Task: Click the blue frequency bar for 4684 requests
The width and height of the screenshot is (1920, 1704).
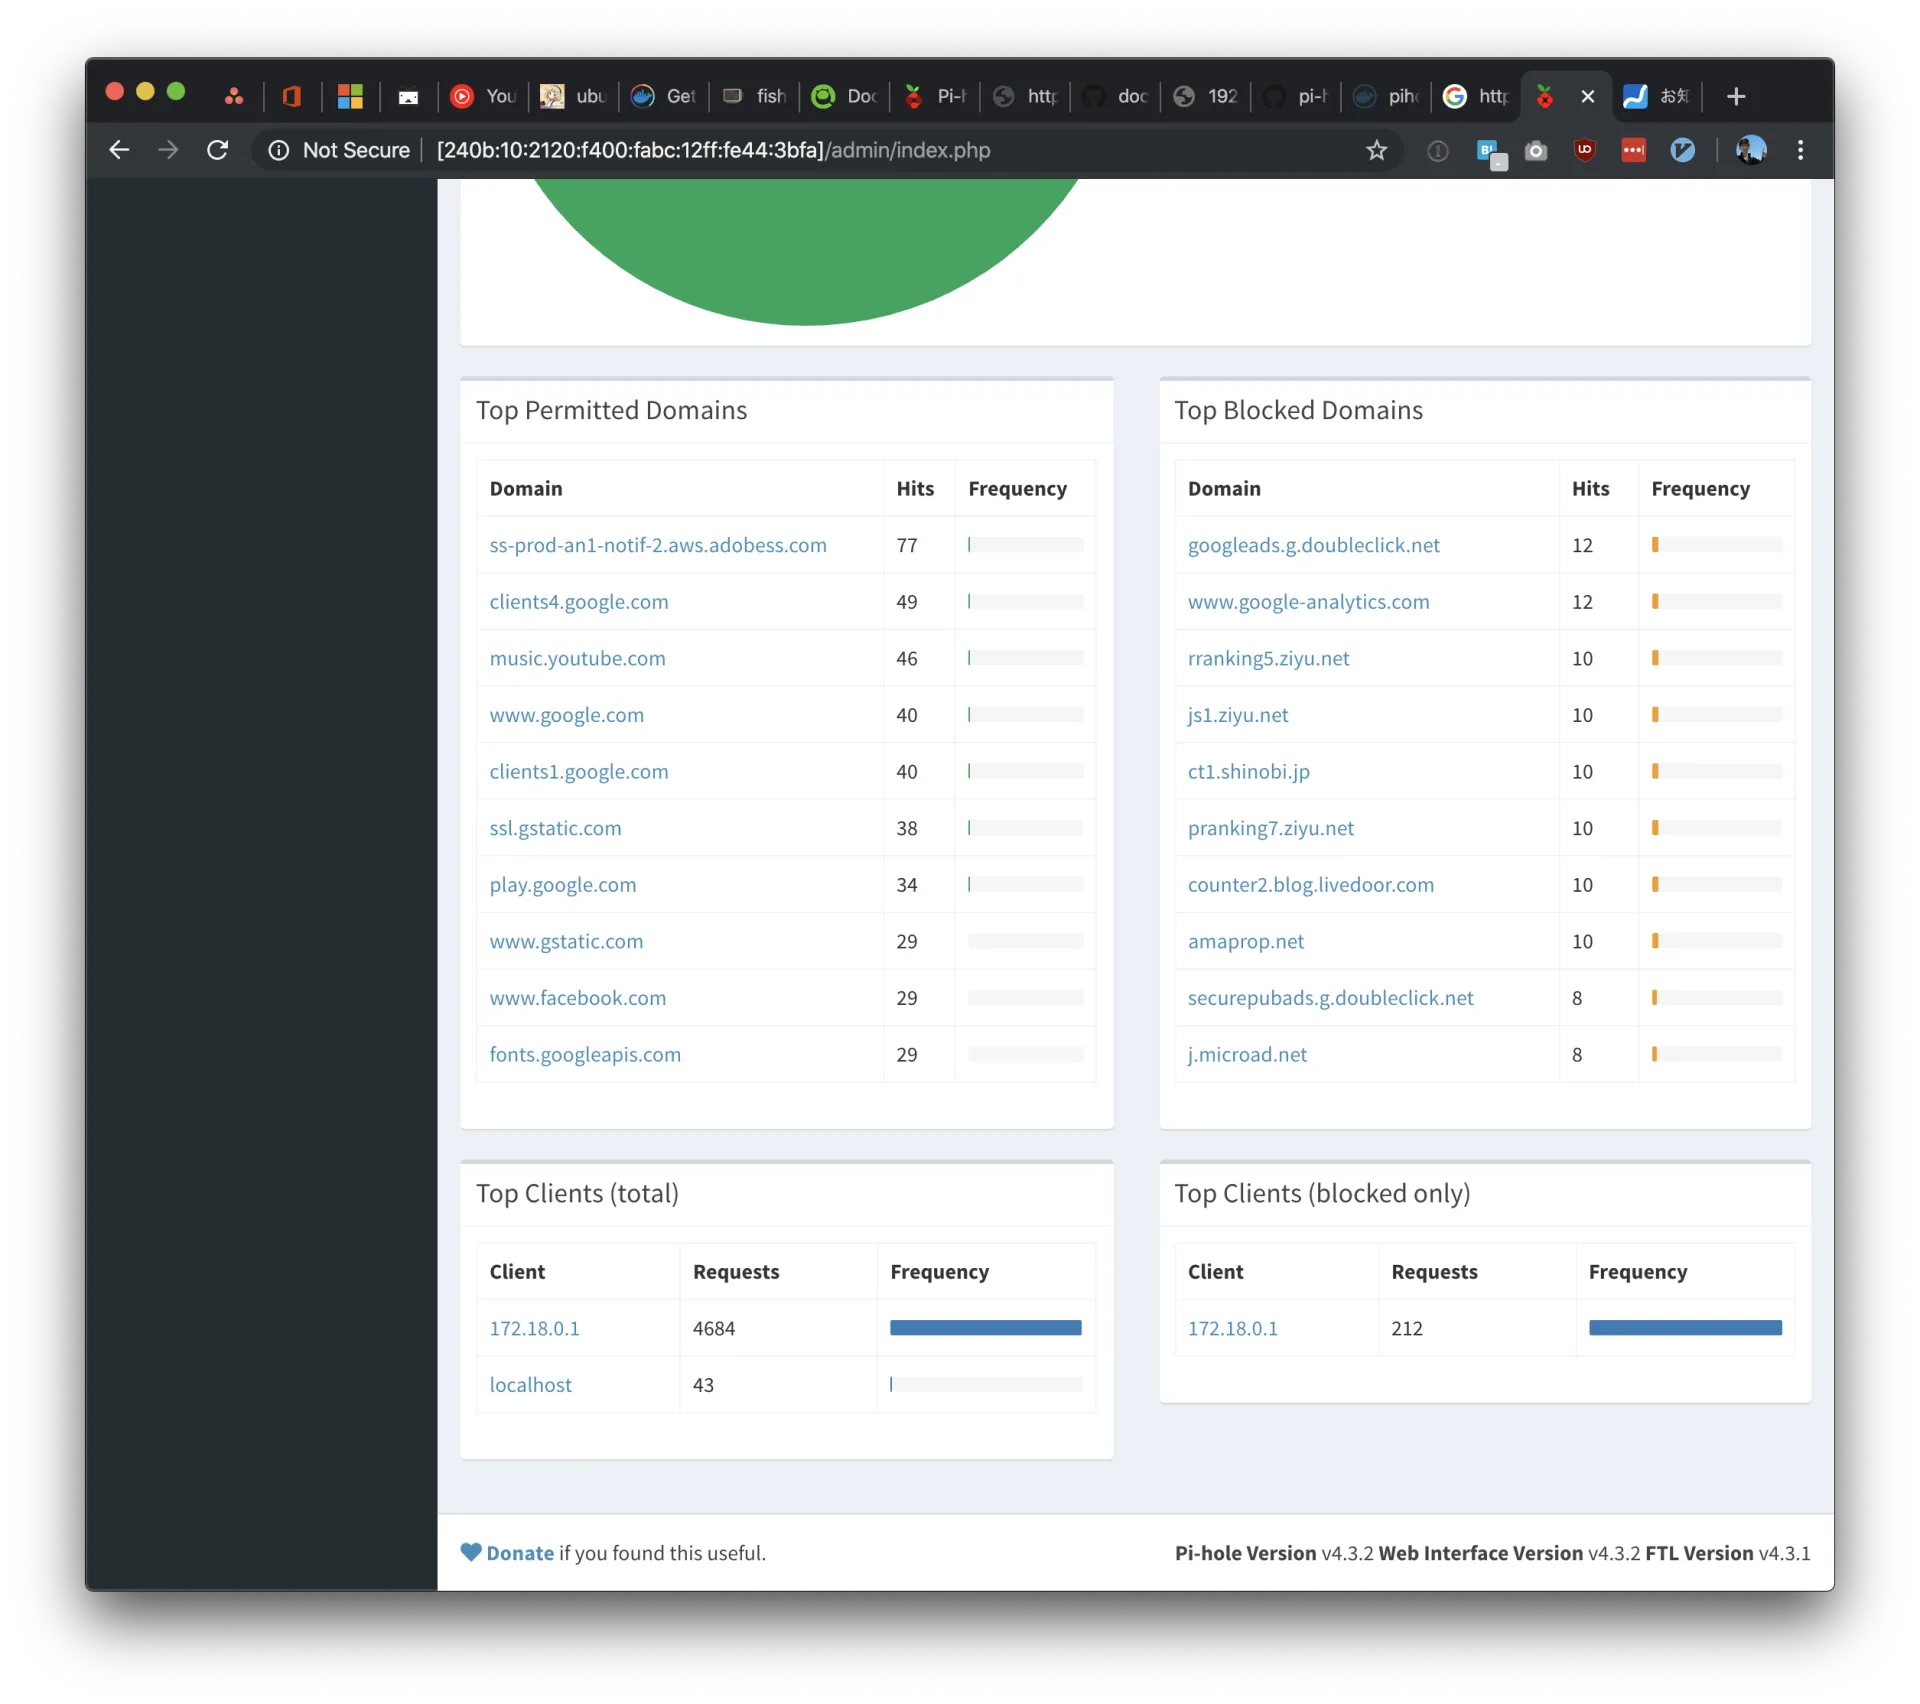Action: point(985,1328)
